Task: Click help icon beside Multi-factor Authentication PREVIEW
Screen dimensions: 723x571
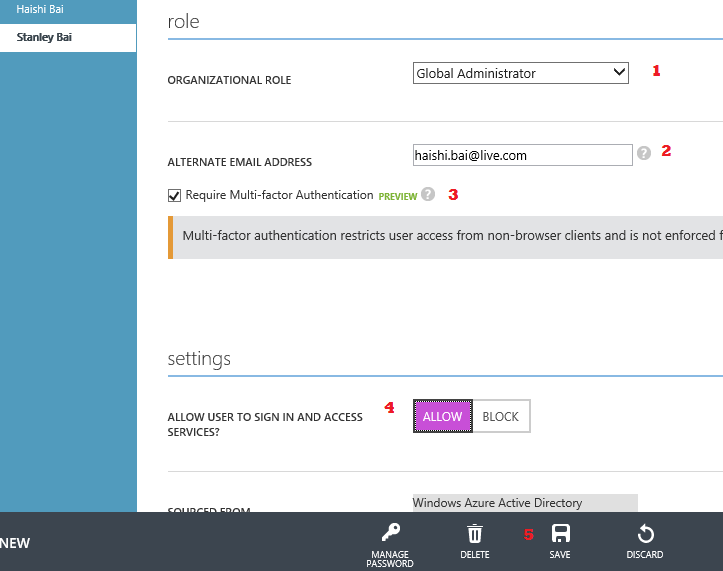Action: pyautogui.click(x=428, y=194)
